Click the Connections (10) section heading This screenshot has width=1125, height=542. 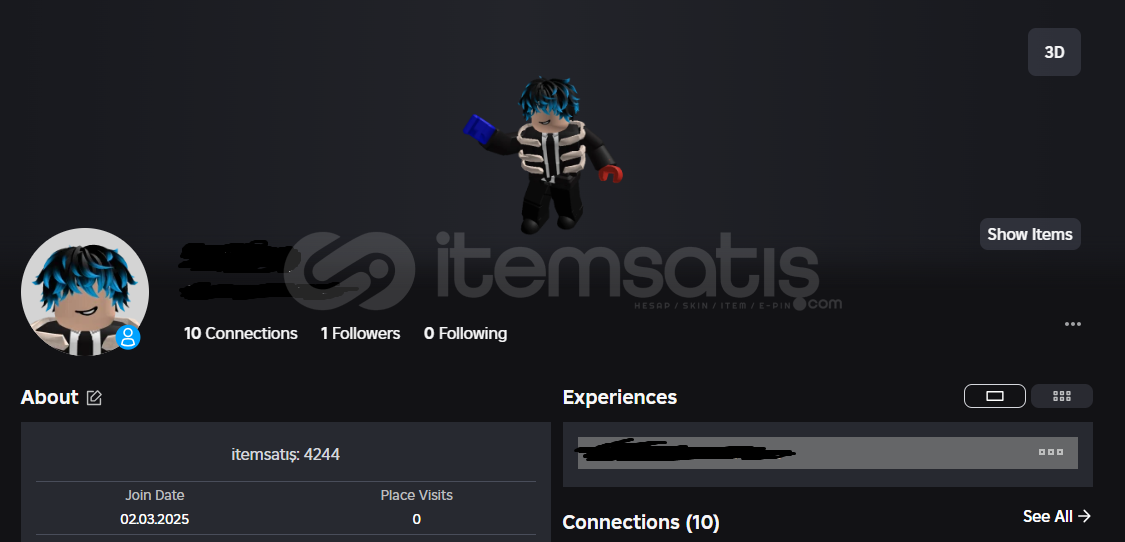(x=641, y=522)
